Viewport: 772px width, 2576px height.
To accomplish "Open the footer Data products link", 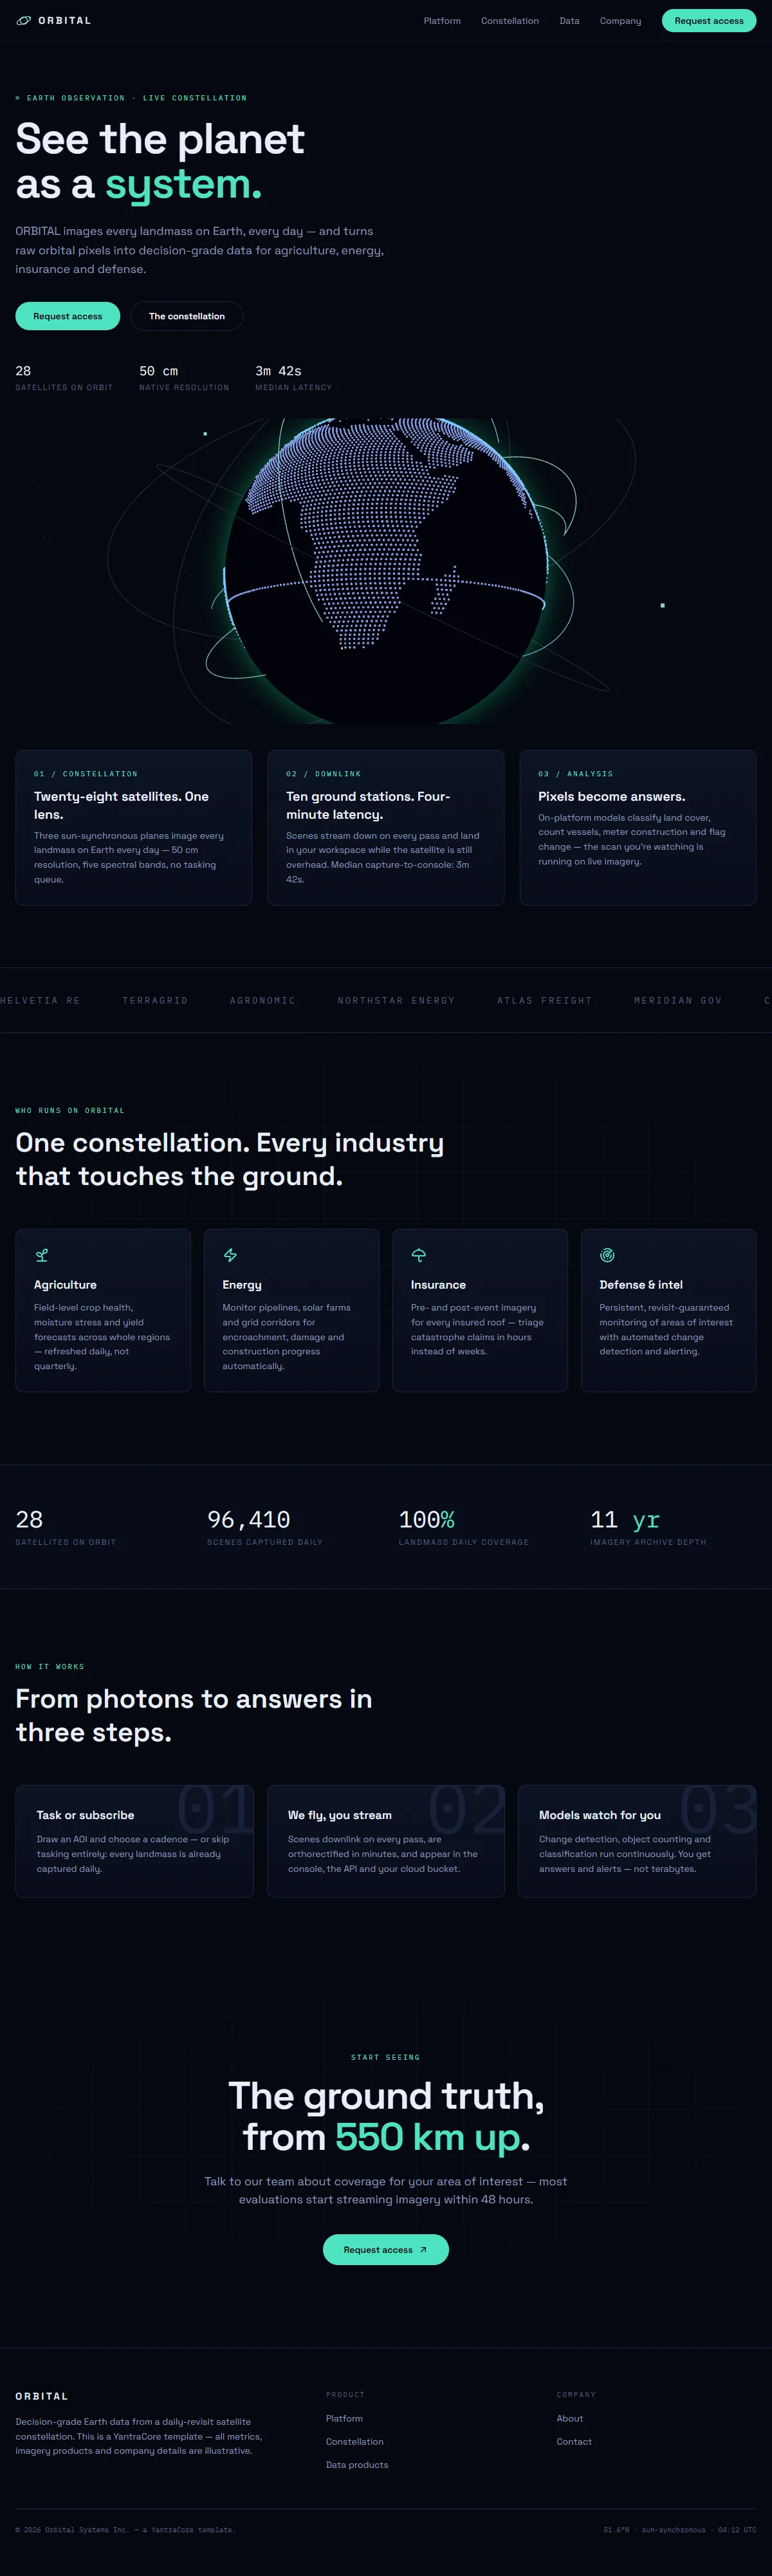I will pyautogui.click(x=357, y=2465).
